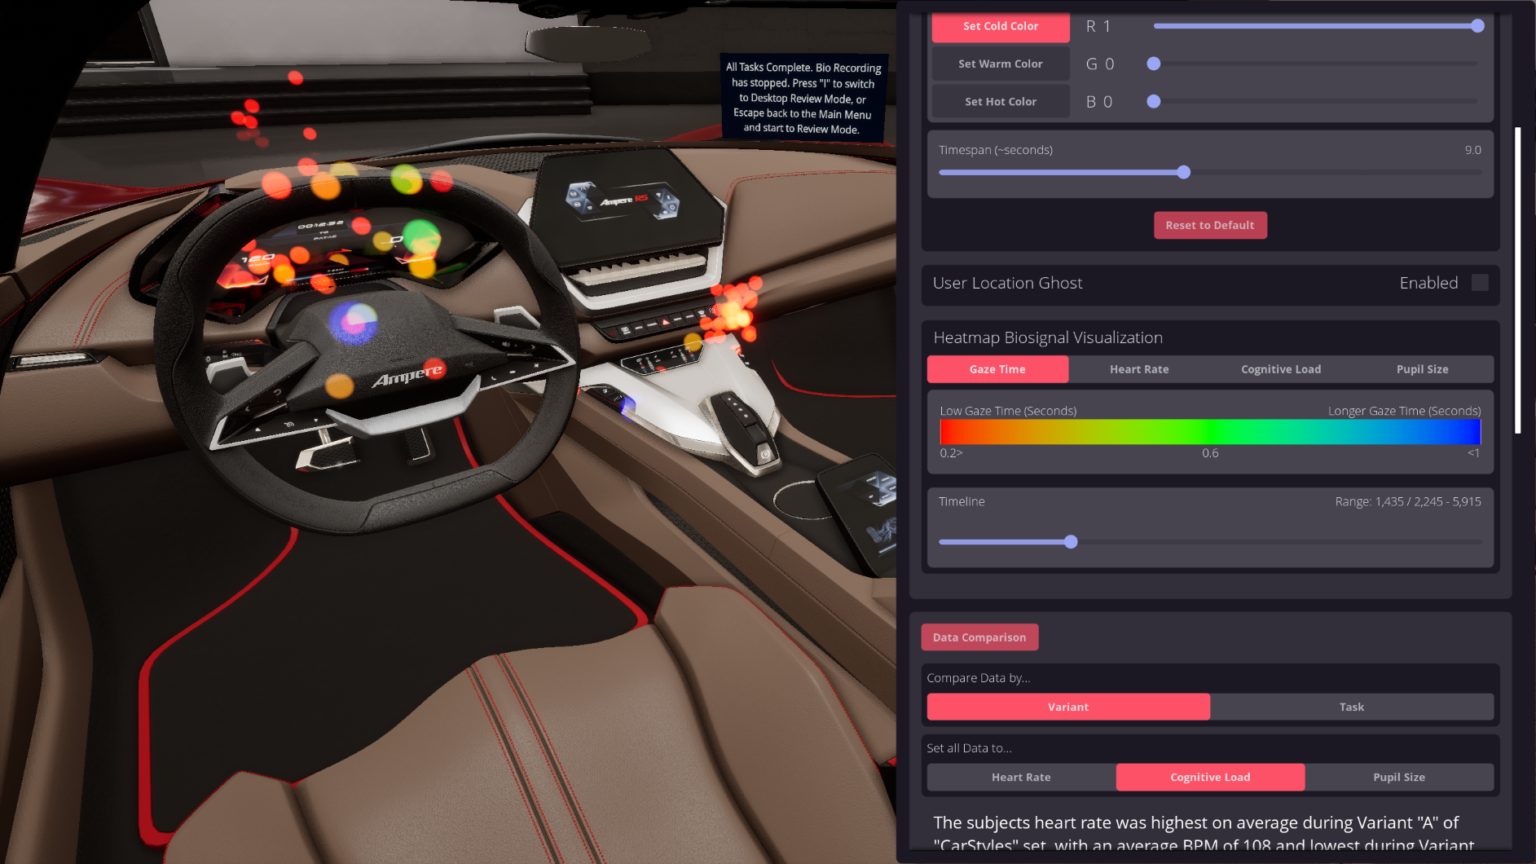
Task: Select the Cognitive Load heatmap tab
Action: [1281, 369]
